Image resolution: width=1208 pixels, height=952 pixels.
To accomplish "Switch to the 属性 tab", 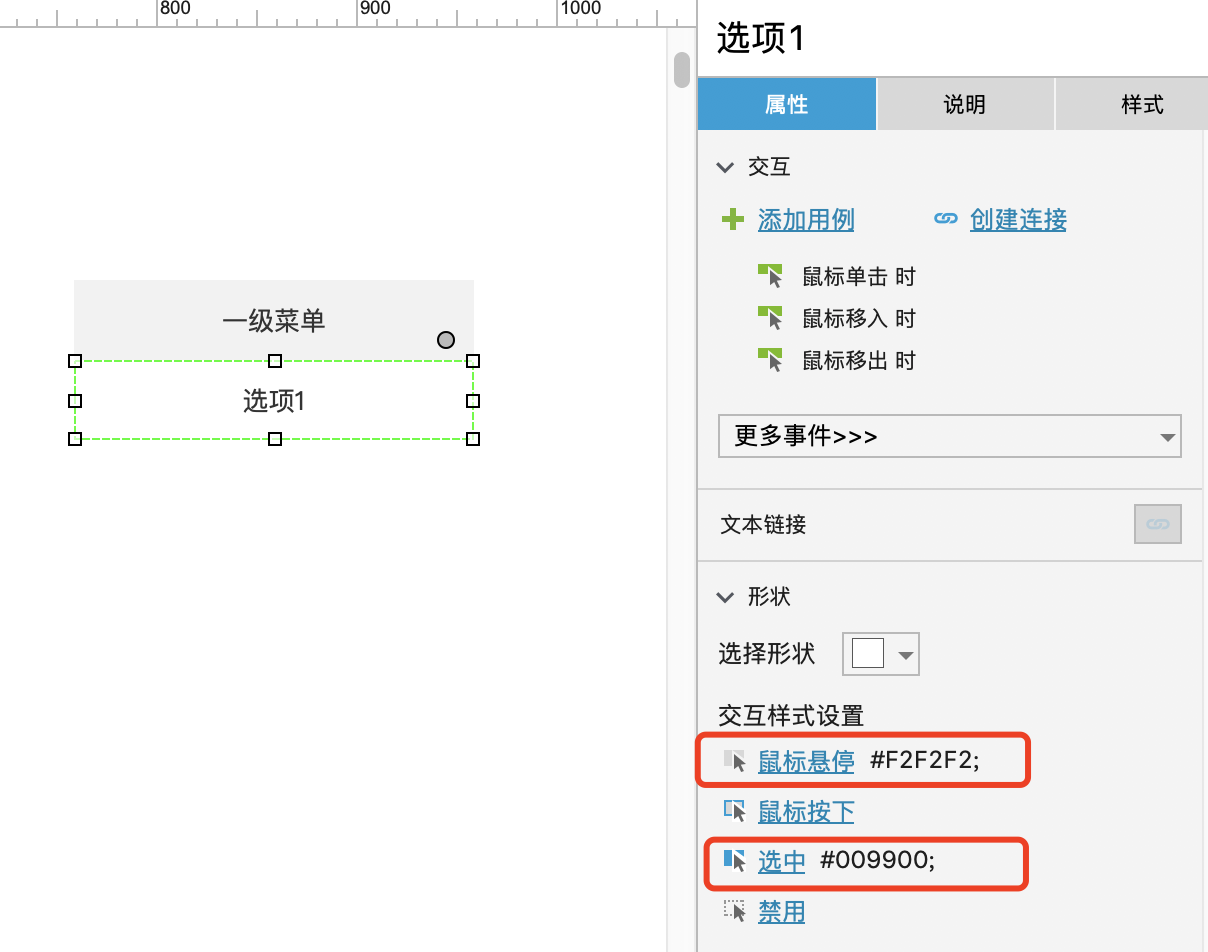I will [x=787, y=104].
